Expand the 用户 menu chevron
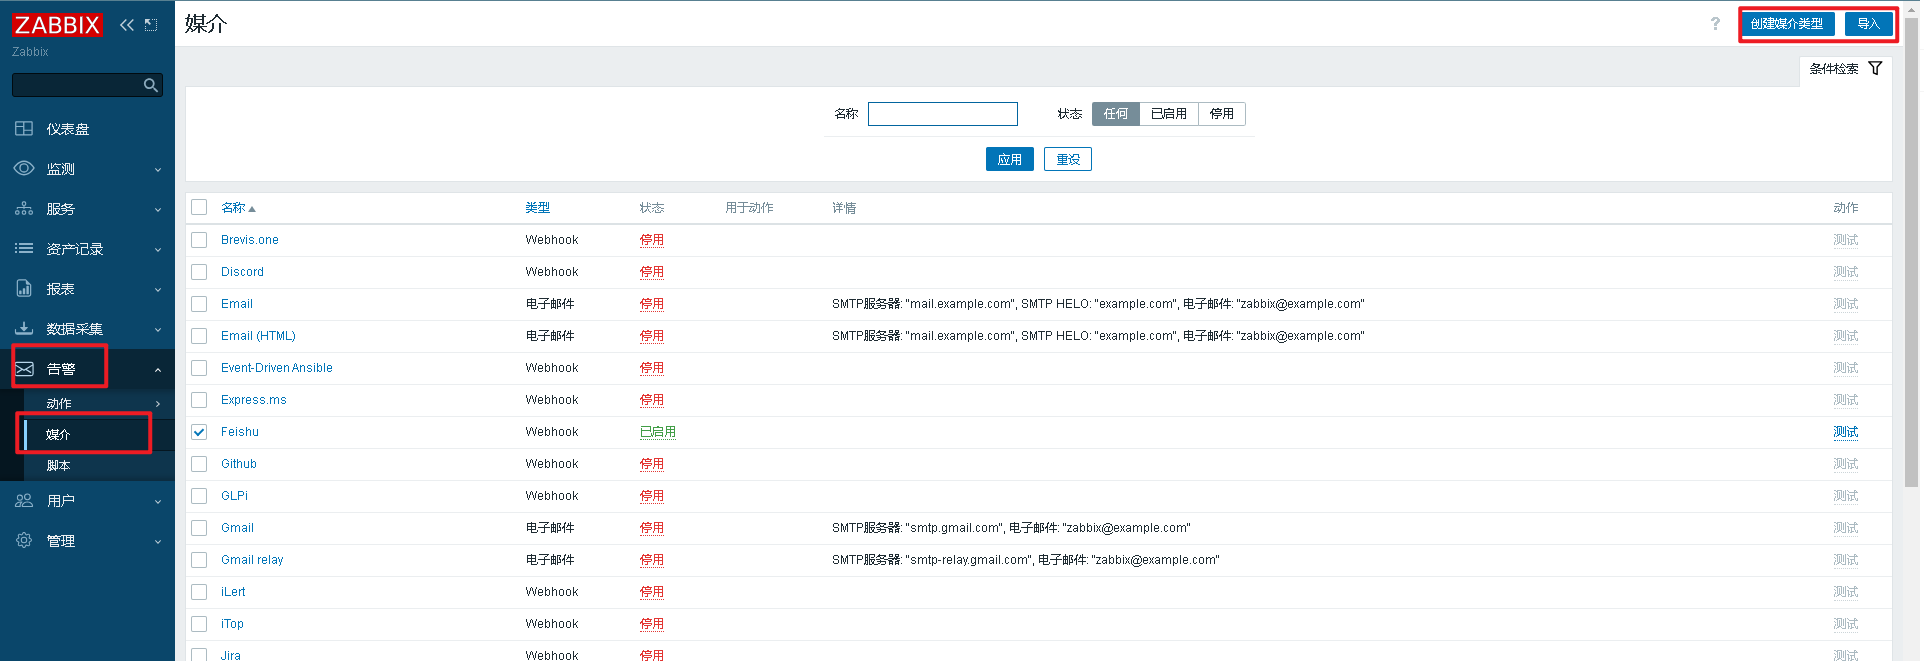The height and width of the screenshot is (661, 1924). click(x=158, y=502)
